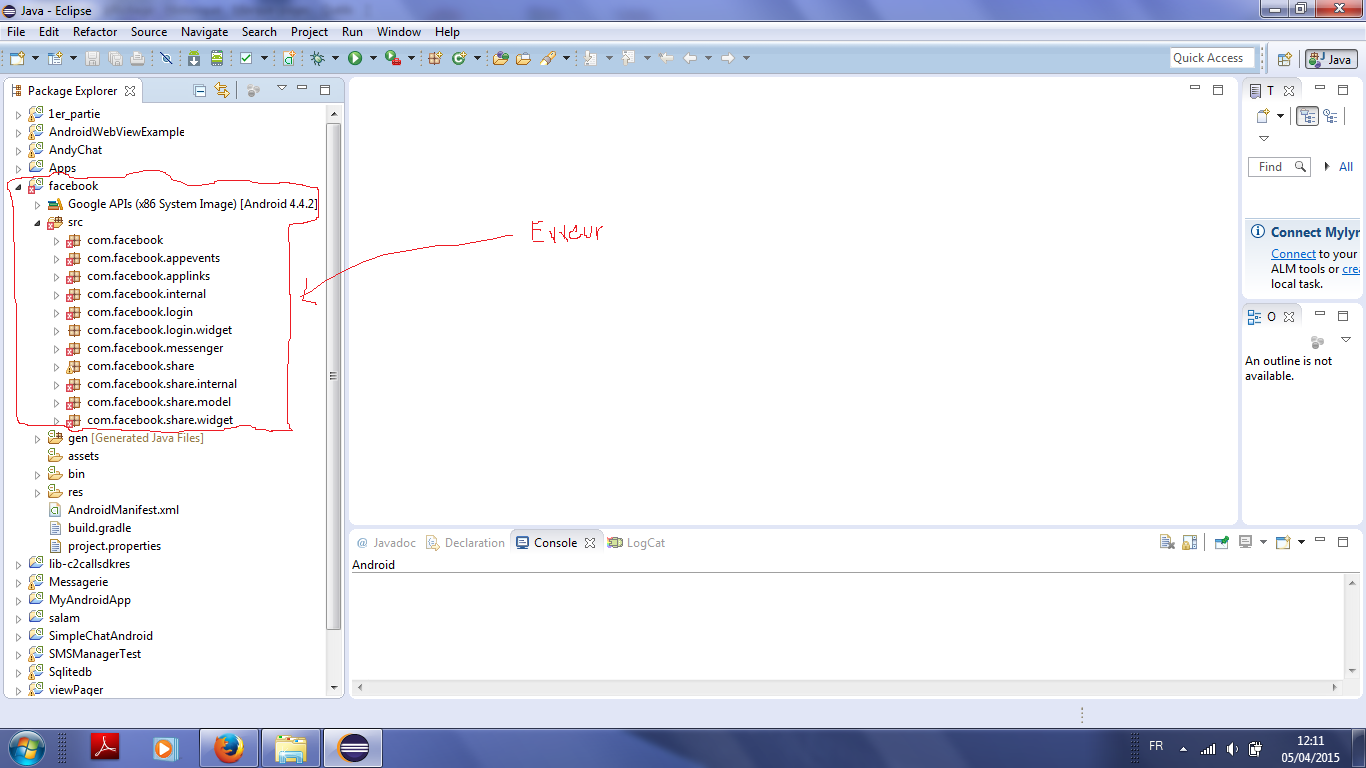
Task: Select the Java perspective button
Action: point(1330,59)
